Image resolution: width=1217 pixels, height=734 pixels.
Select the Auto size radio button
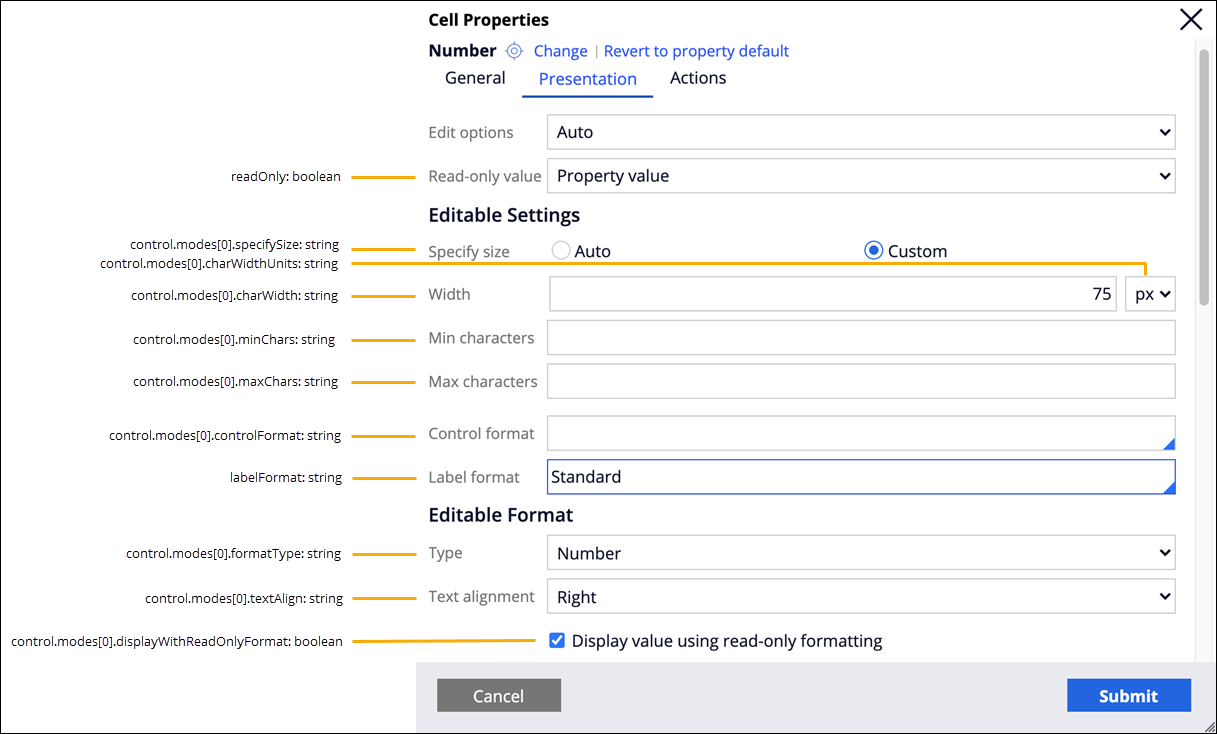pyautogui.click(x=561, y=251)
